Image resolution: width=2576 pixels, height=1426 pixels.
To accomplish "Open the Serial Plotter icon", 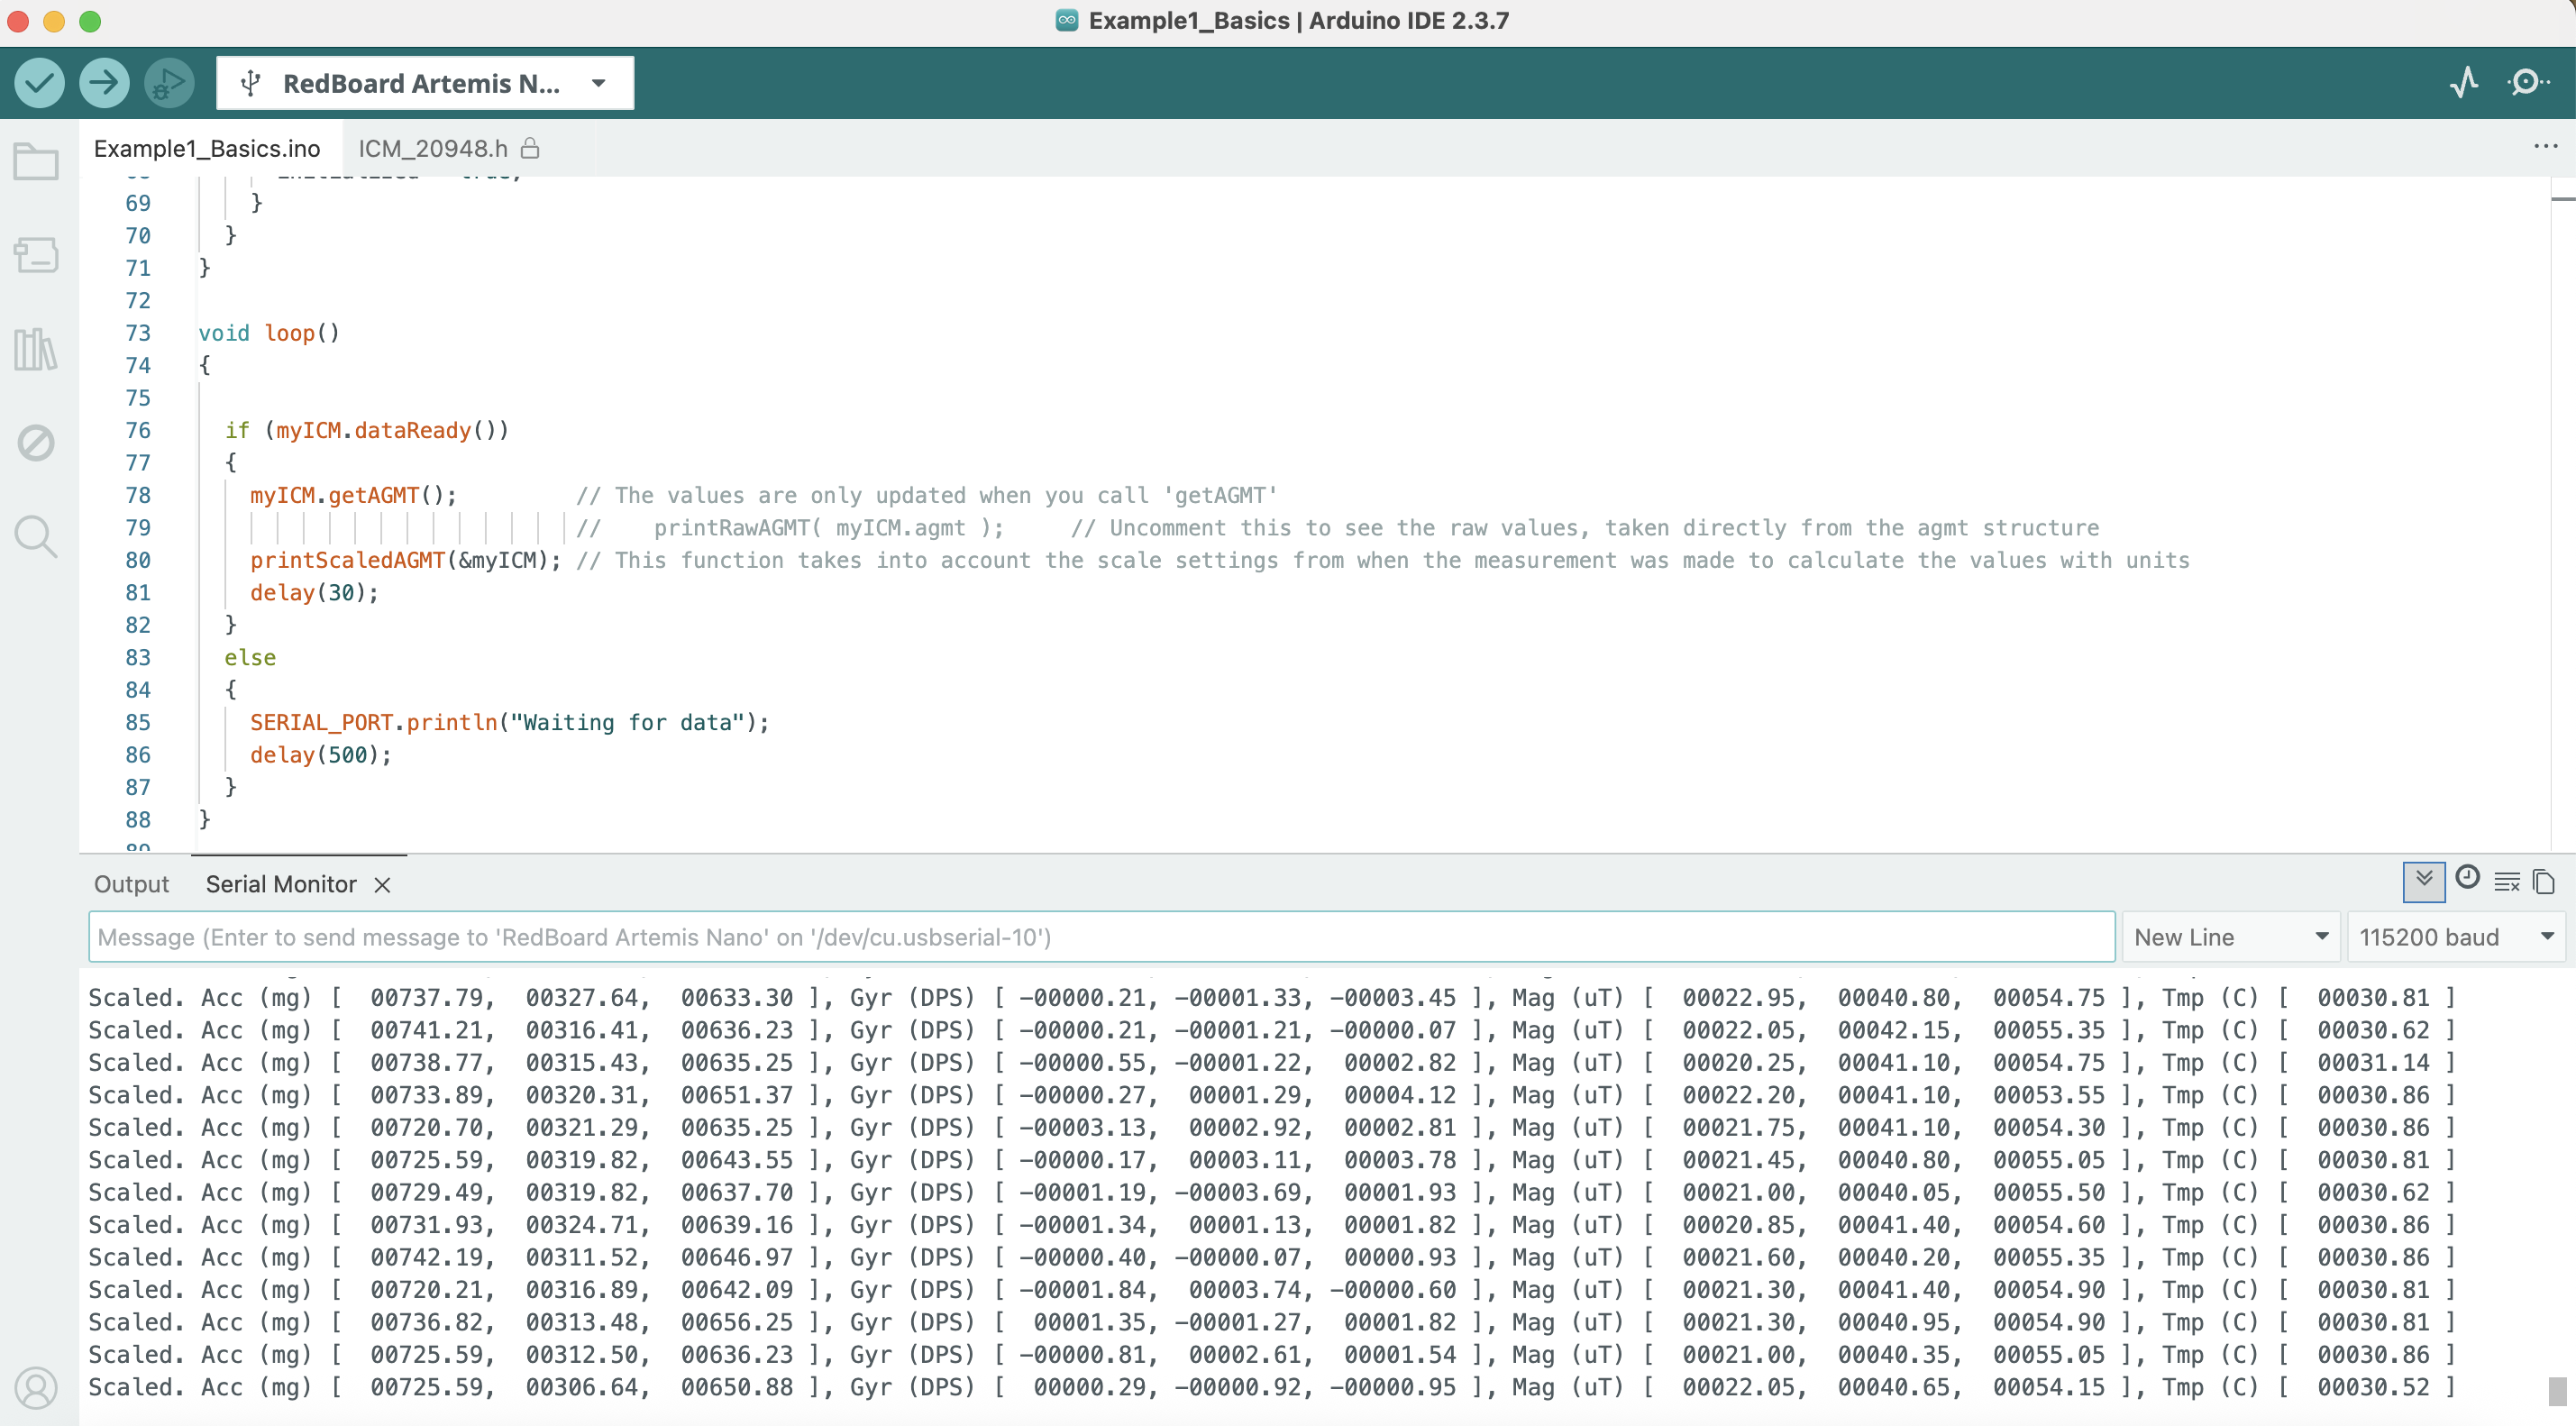I will (2464, 82).
